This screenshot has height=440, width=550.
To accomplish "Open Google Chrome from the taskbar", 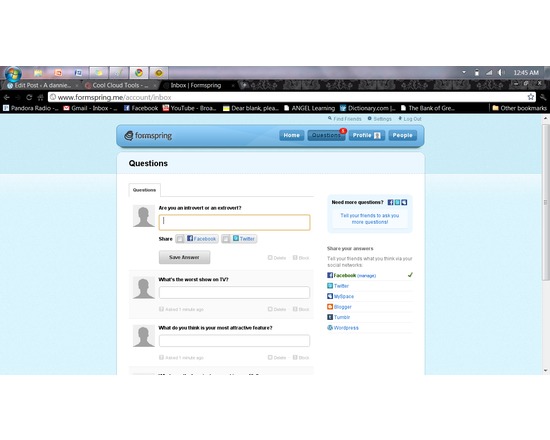I will pos(139,73).
